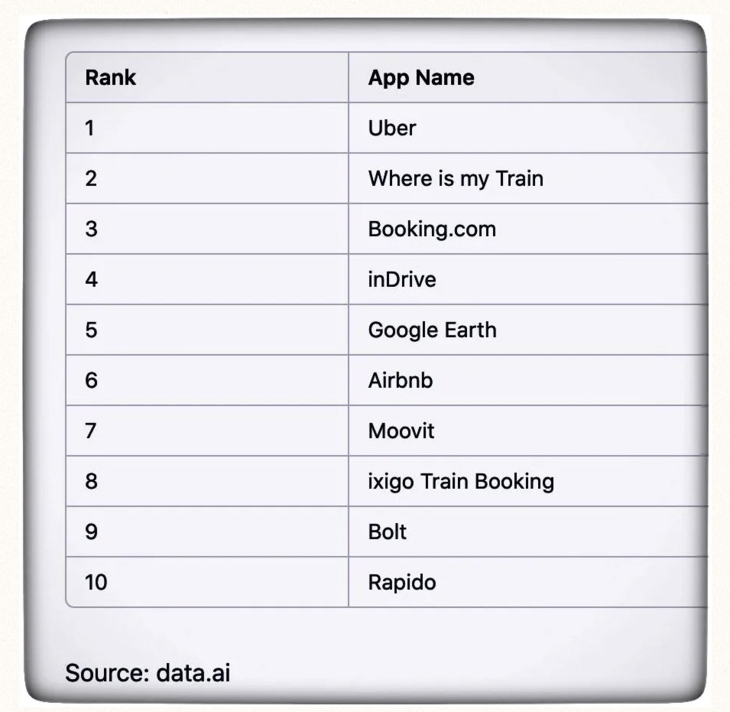This screenshot has width=730, height=712.
Task: Click the rank number 1 cell
Action: point(91,128)
